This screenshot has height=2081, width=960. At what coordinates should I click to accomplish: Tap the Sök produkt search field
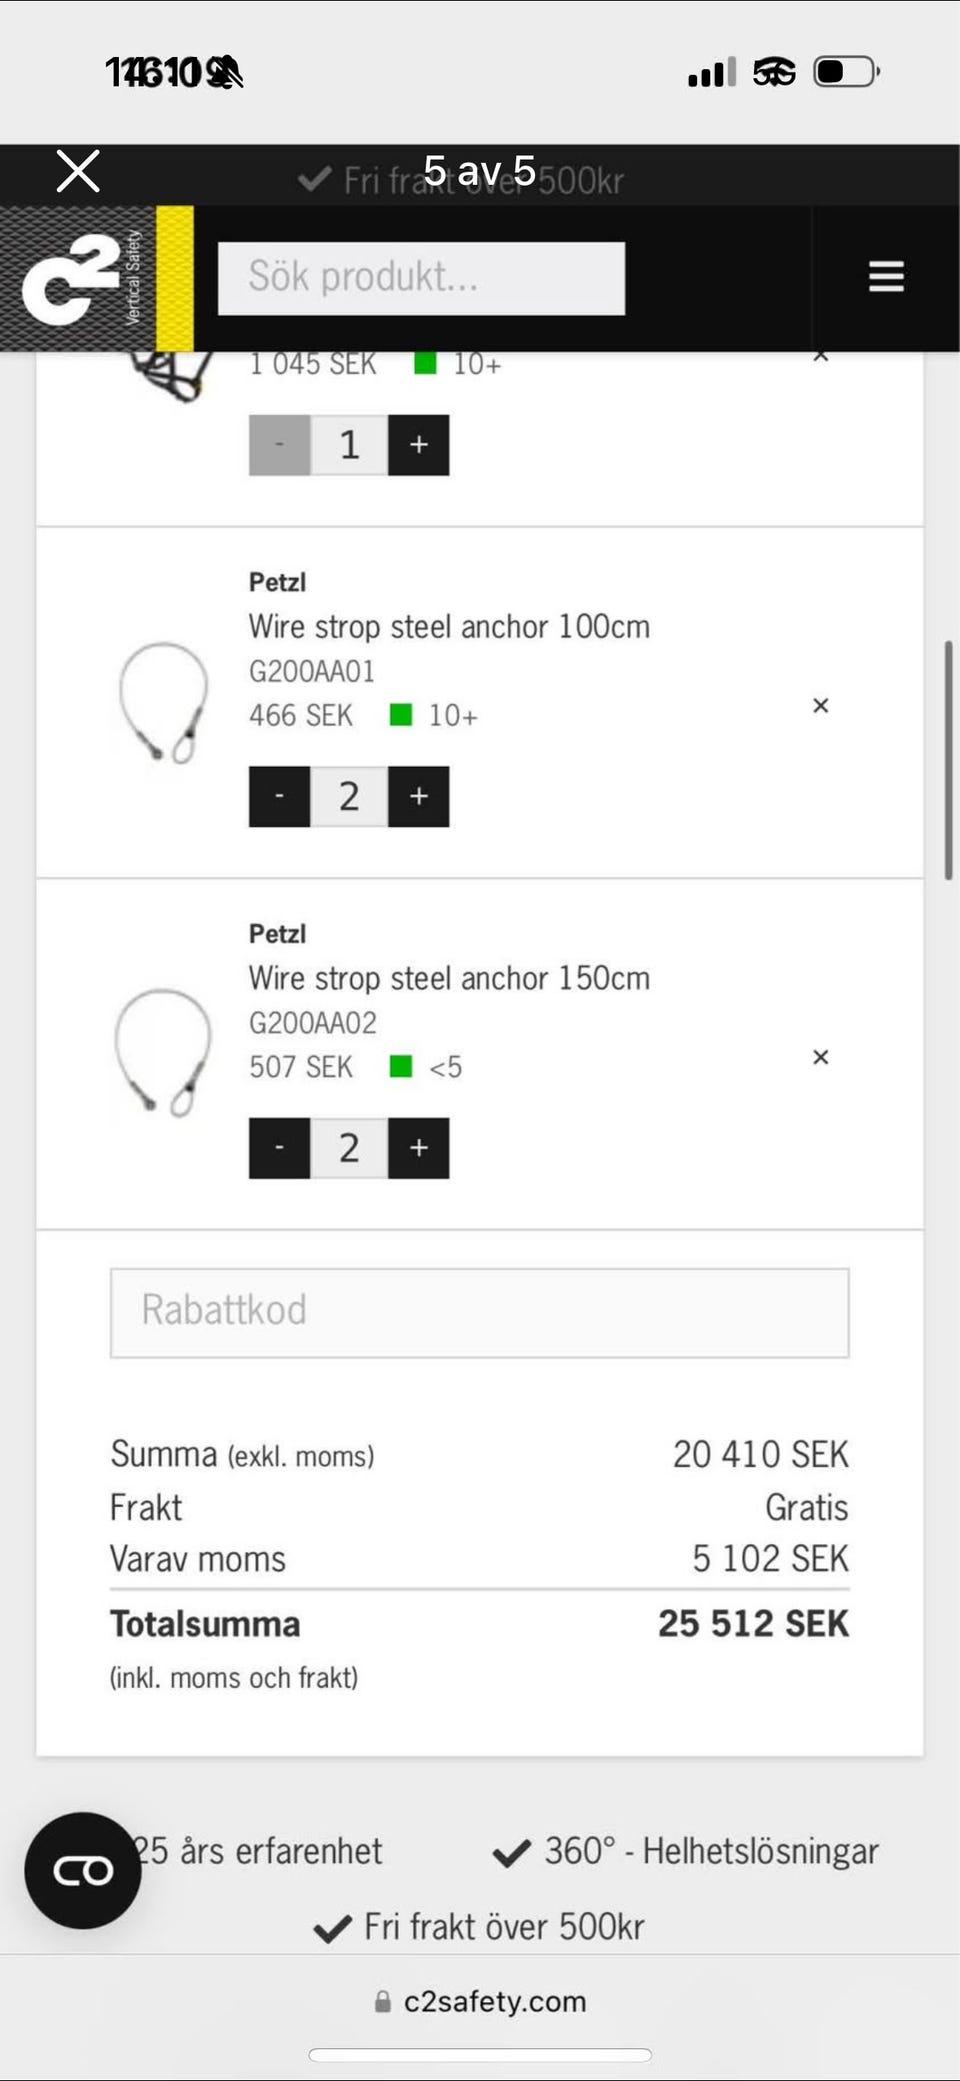pos(421,278)
